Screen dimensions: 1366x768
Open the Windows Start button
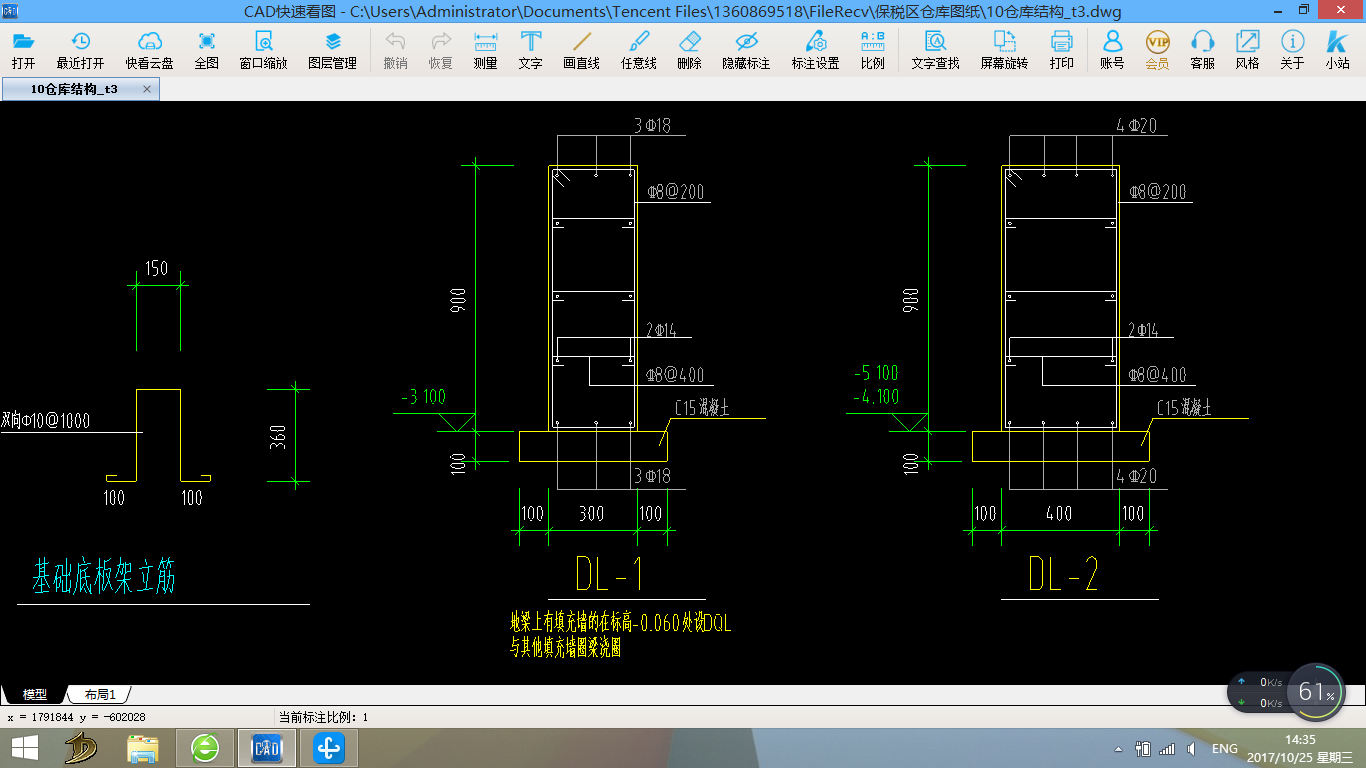(x=24, y=748)
